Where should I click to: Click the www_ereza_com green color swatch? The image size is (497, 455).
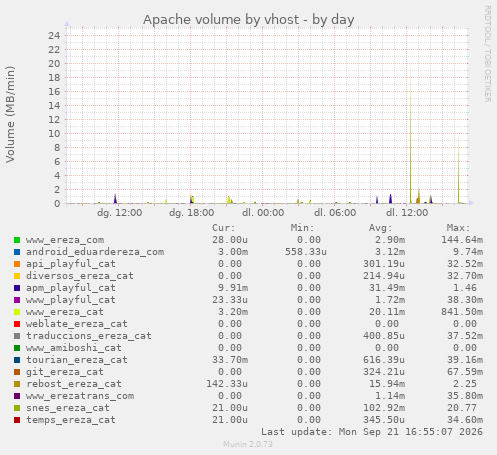pyautogui.click(x=17, y=240)
